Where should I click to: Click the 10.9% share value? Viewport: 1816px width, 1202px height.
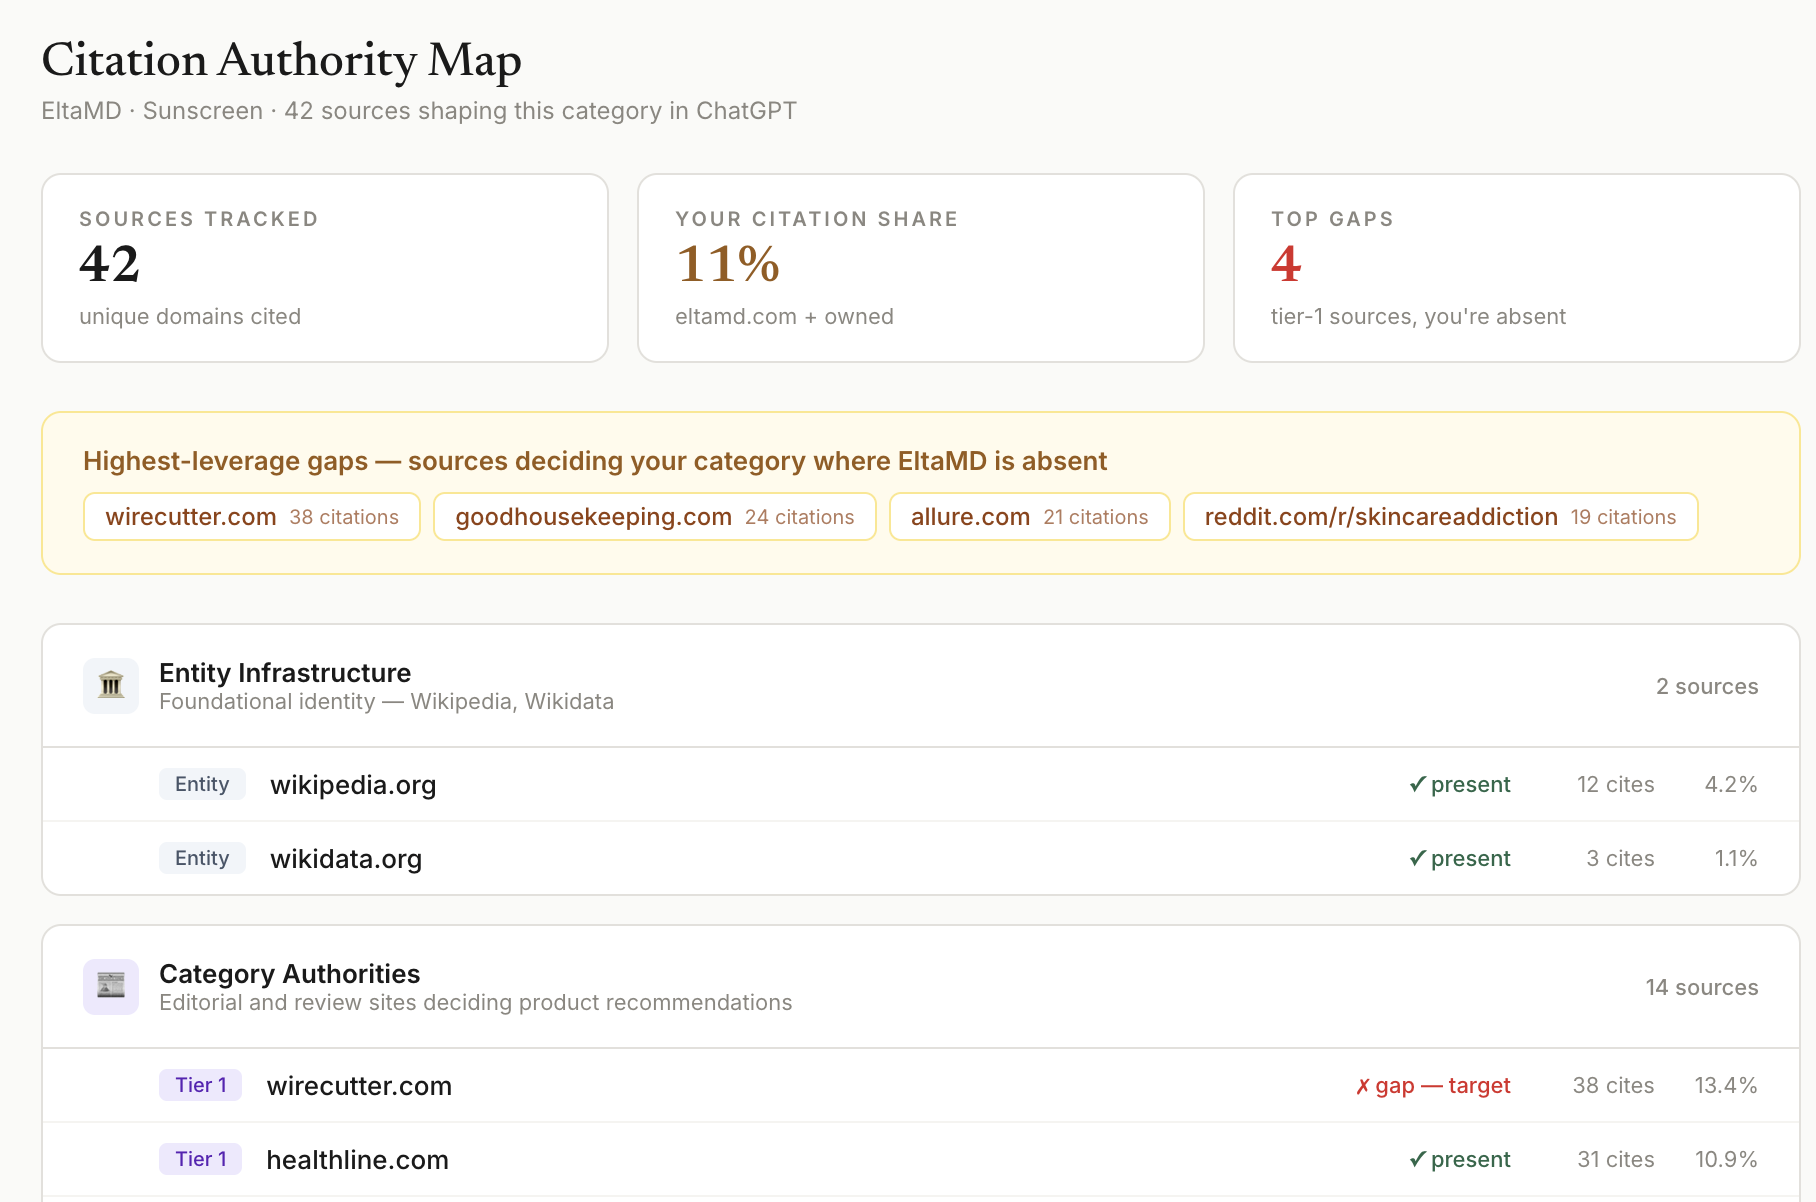(x=1726, y=1160)
